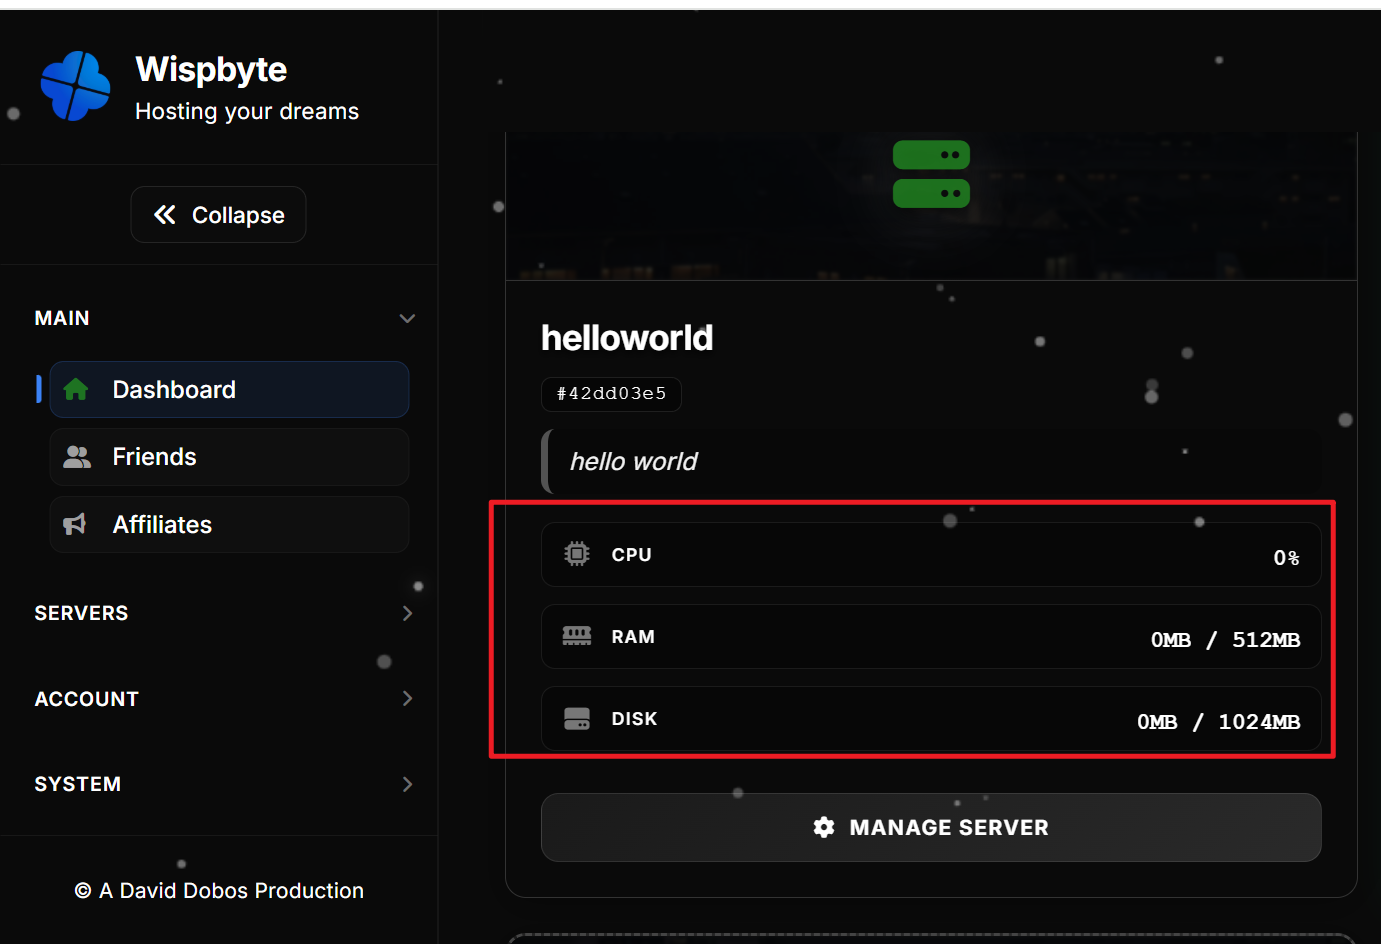This screenshot has width=1381, height=944.
Task: Click the CPU chip icon
Action: point(577,554)
